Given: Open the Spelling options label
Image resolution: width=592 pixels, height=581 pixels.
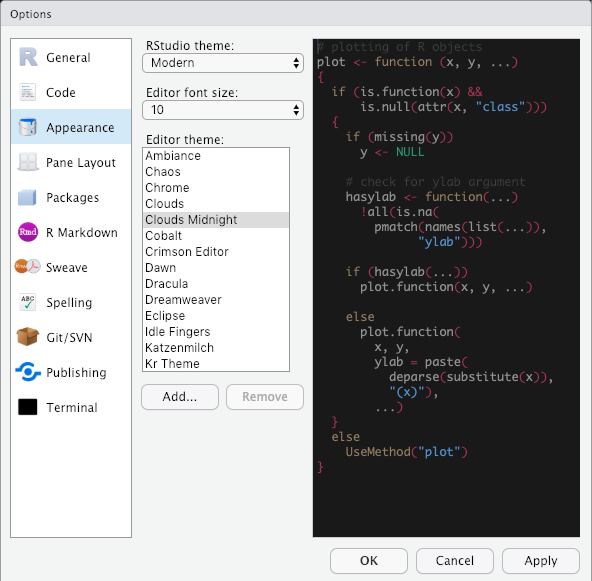Looking at the screenshot, I should tap(69, 302).
